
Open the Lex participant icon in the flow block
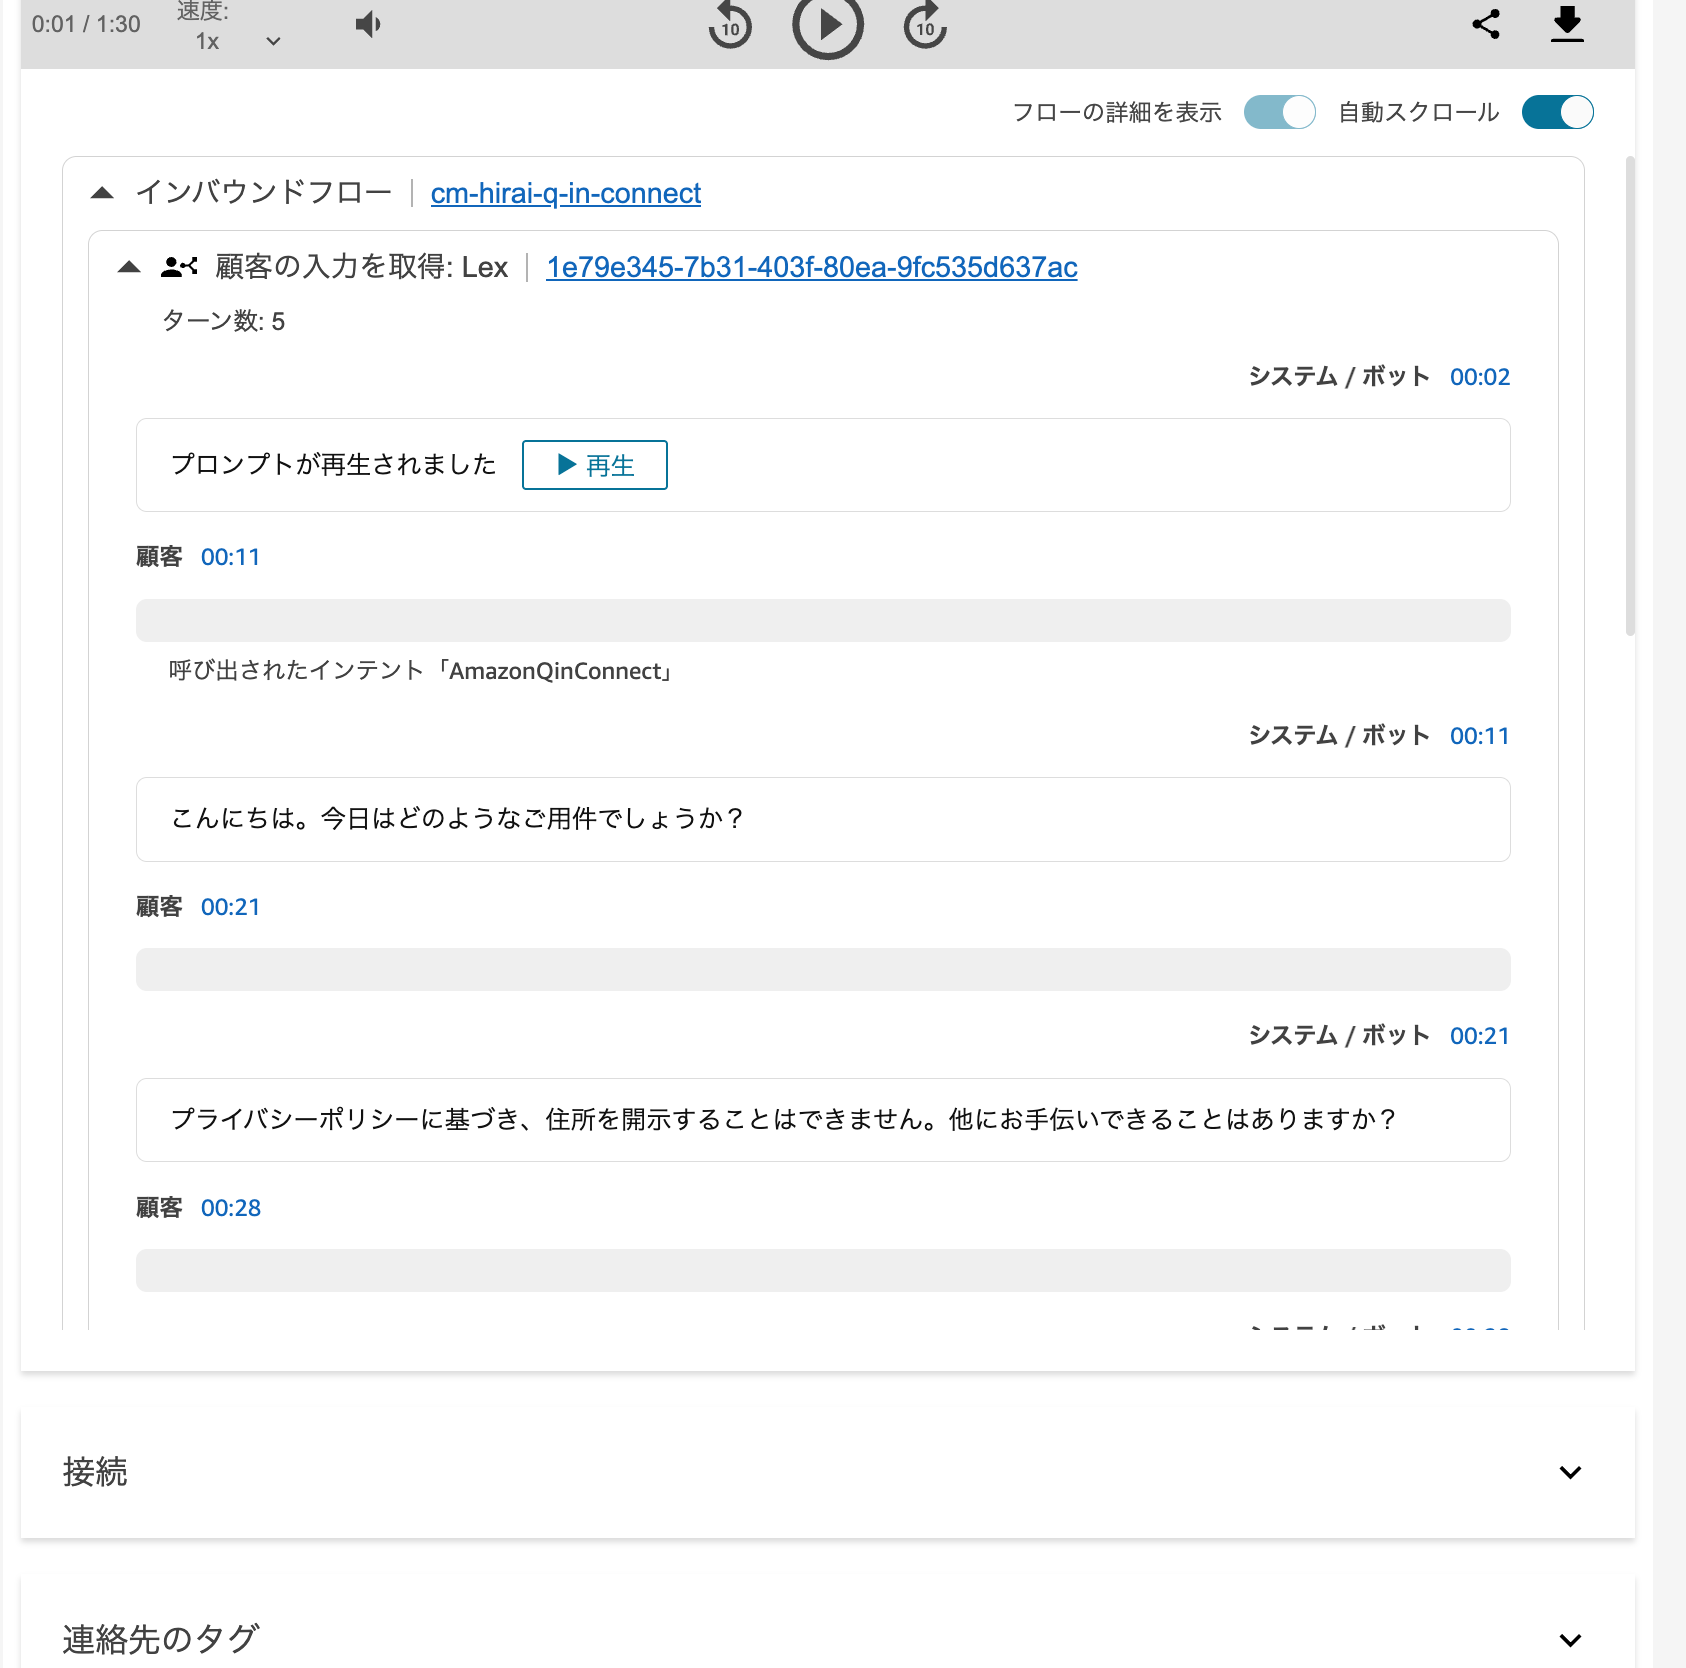pos(178,266)
